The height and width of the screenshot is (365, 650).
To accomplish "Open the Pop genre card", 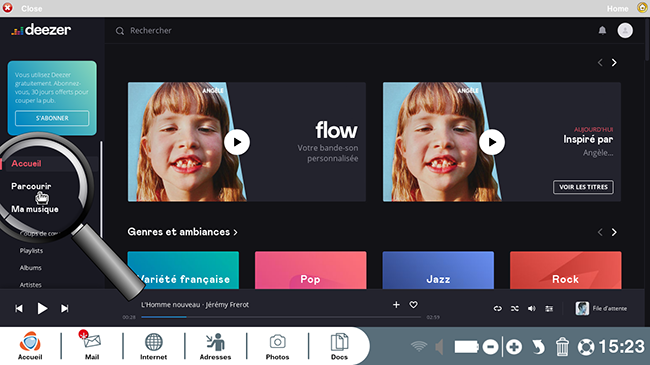I will [x=310, y=270].
